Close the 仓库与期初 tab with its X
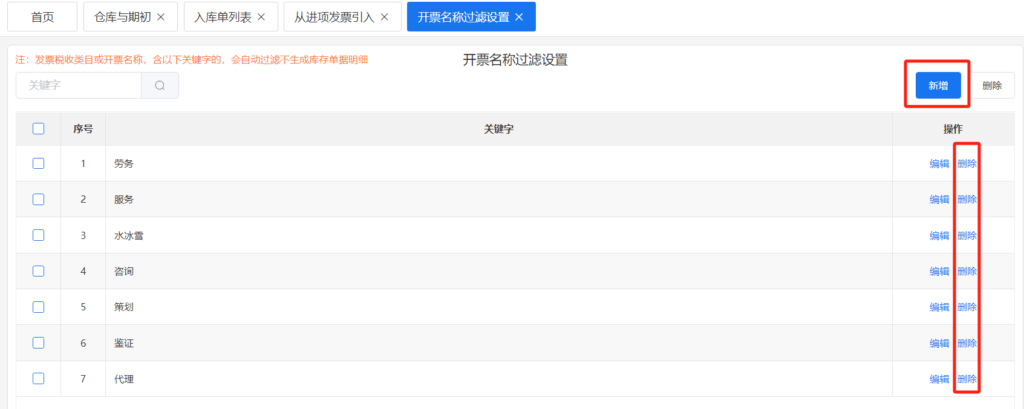Viewport: 1024px width, 409px height. click(x=161, y=17)
